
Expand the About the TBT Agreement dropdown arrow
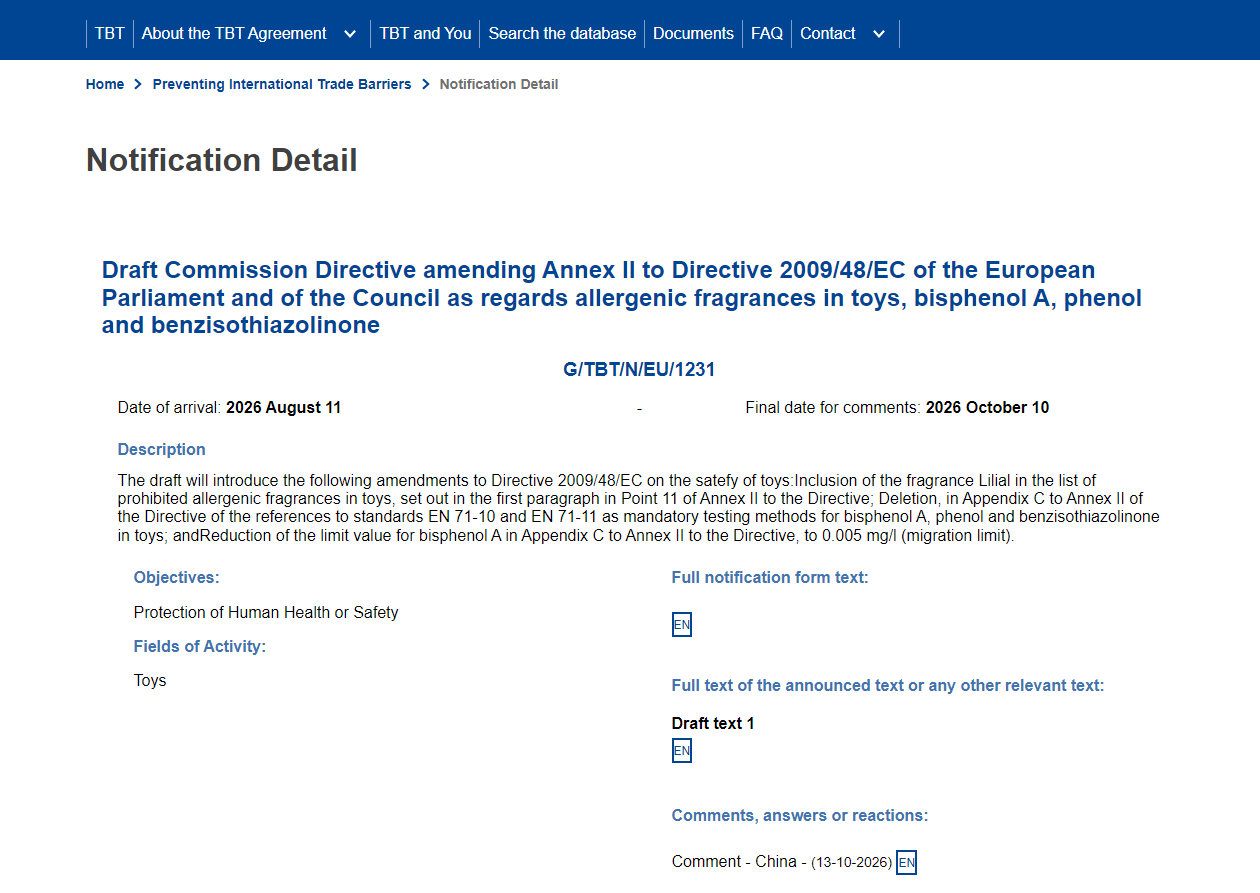tap(350, 34)
